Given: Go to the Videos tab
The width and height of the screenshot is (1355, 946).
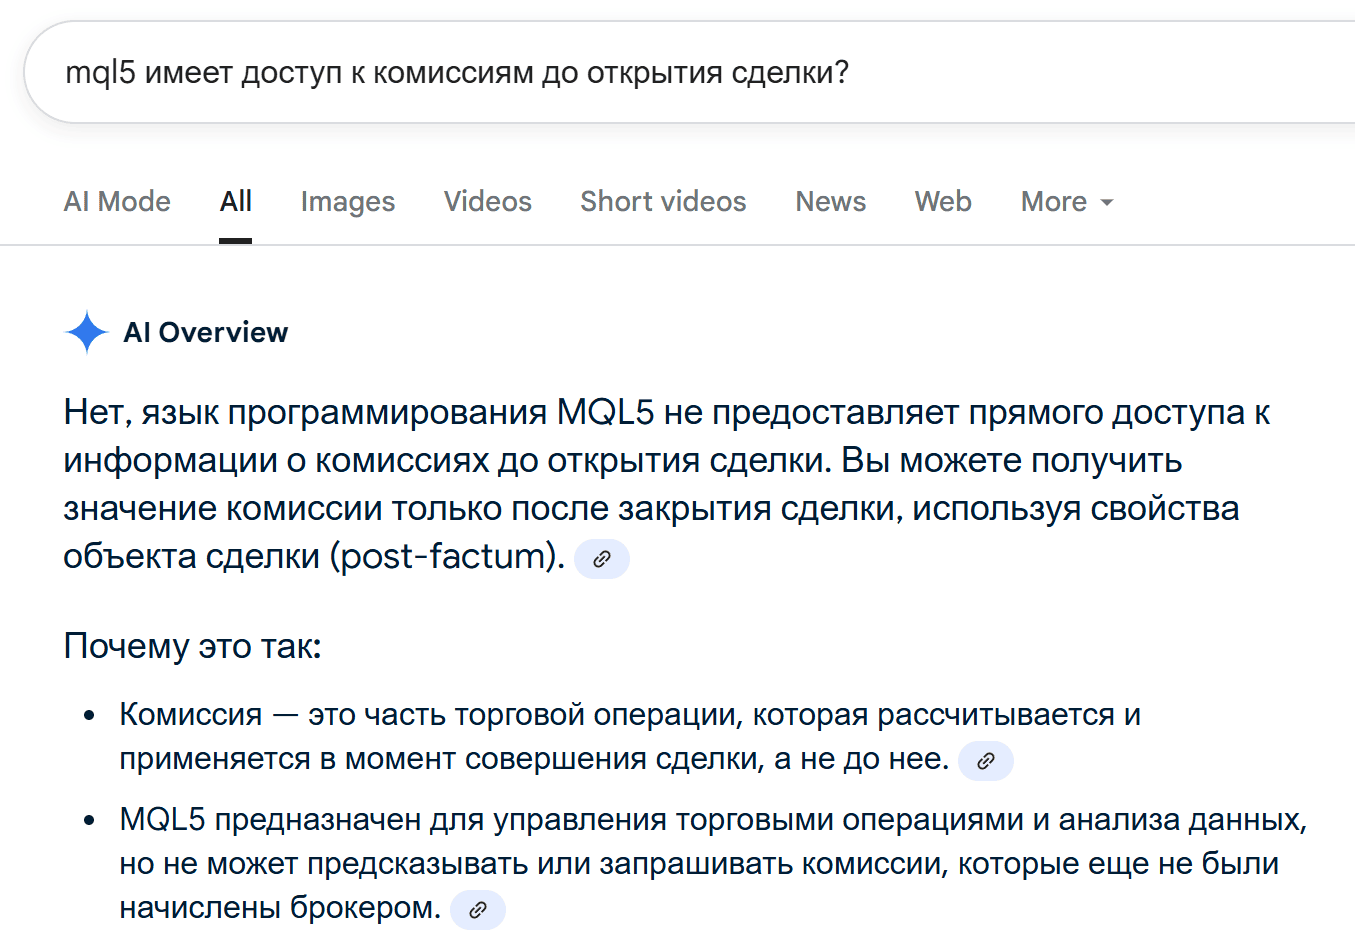Looking at the screenshot, I should click(x=487, y=202).
